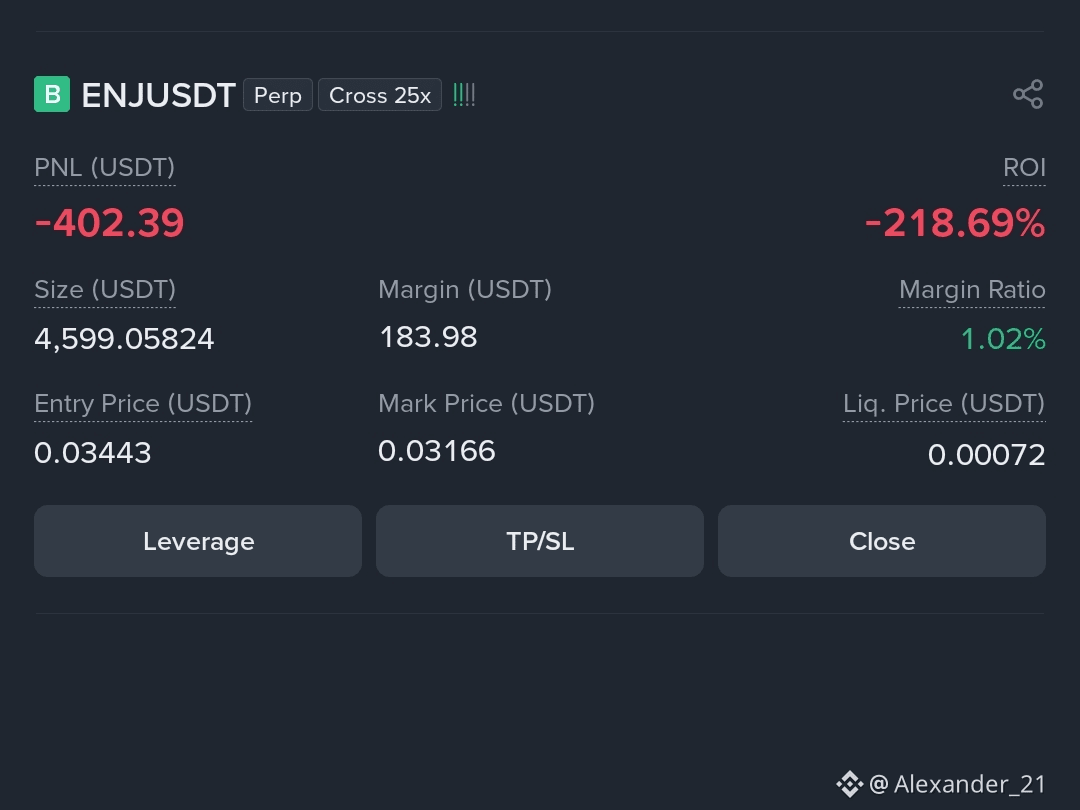Click the PNL (USDT) label
Image resolution: width=1080 pixels, height=810 pixels.
(105, 167)
